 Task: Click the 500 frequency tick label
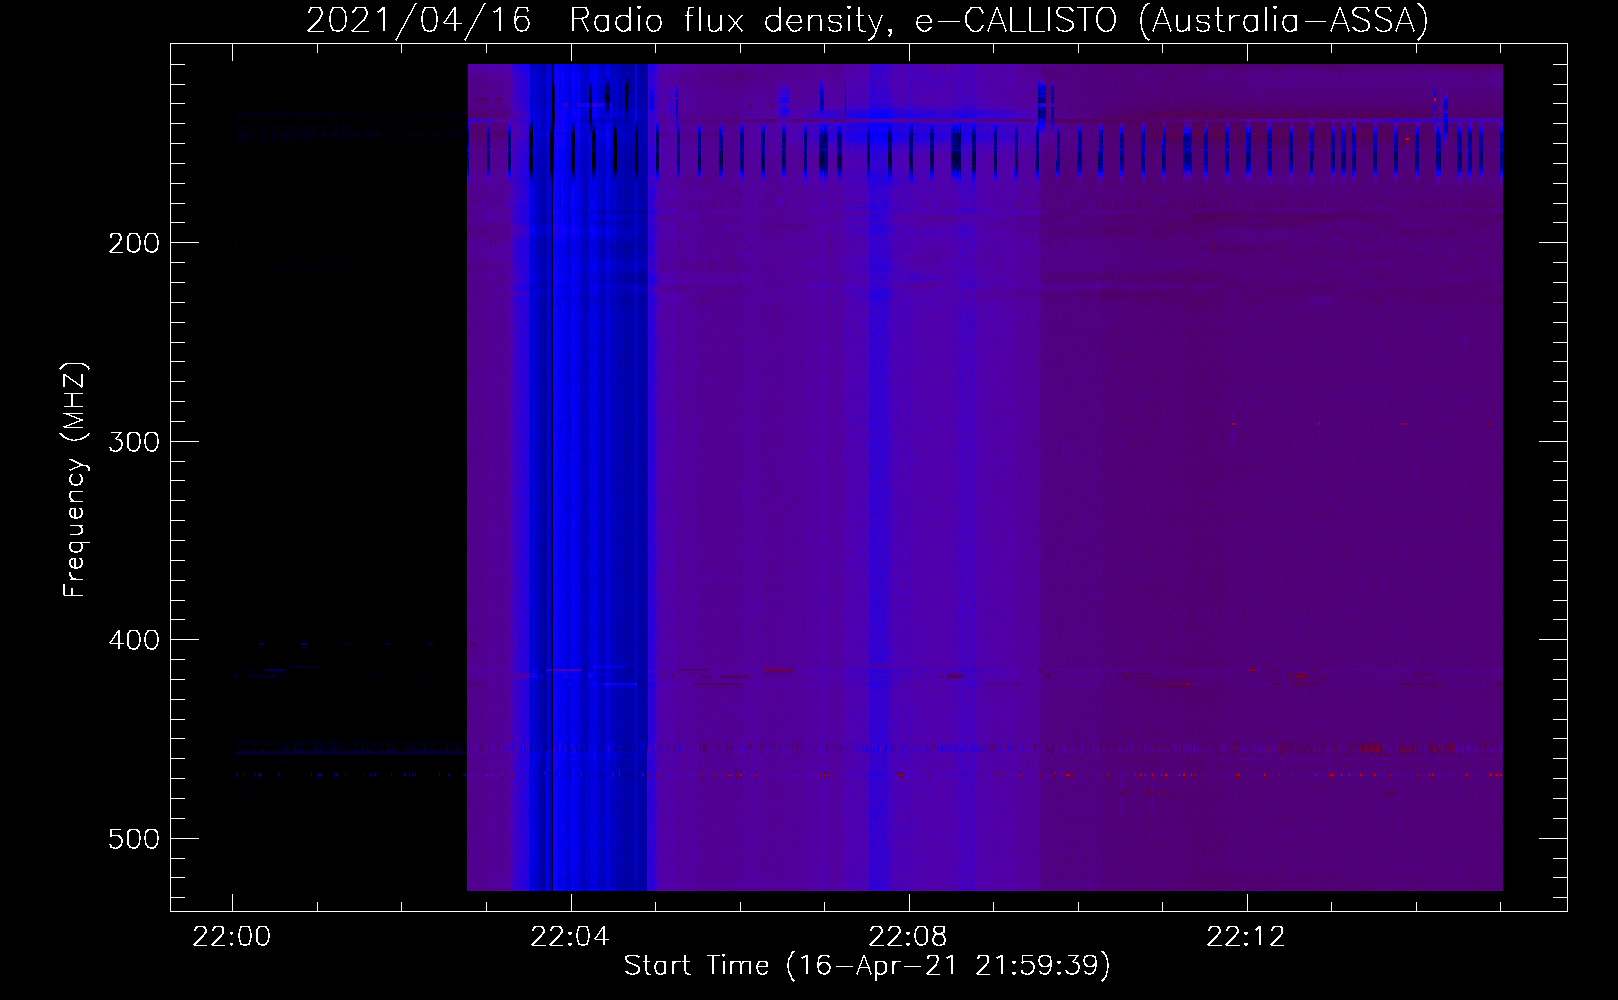click(x=134, y=839)
